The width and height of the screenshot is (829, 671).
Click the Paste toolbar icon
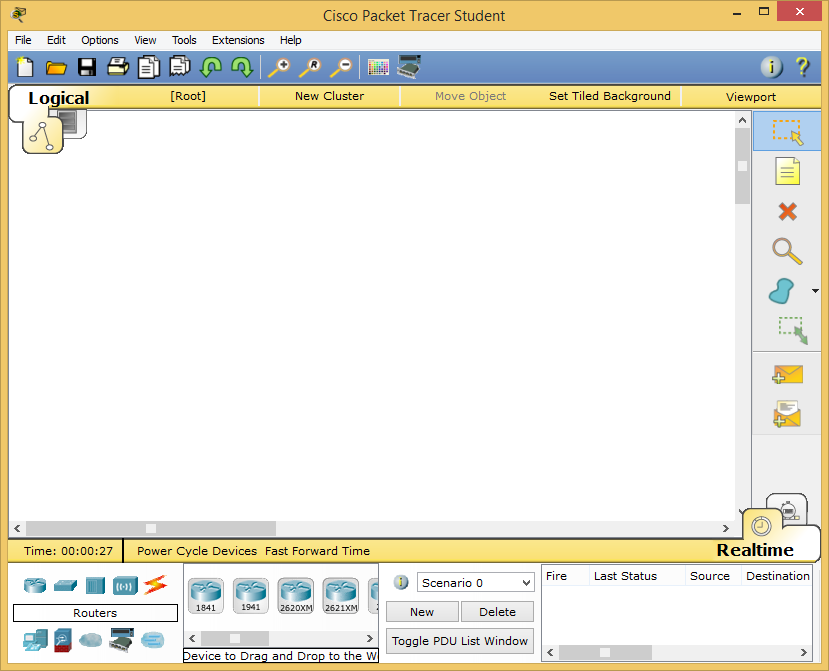coord(180,67)
